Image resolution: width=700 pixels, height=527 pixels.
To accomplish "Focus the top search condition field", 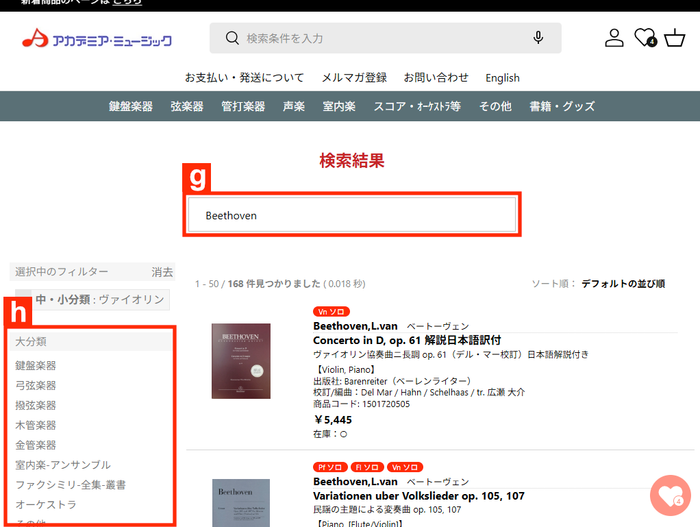I will pos(385,38).
